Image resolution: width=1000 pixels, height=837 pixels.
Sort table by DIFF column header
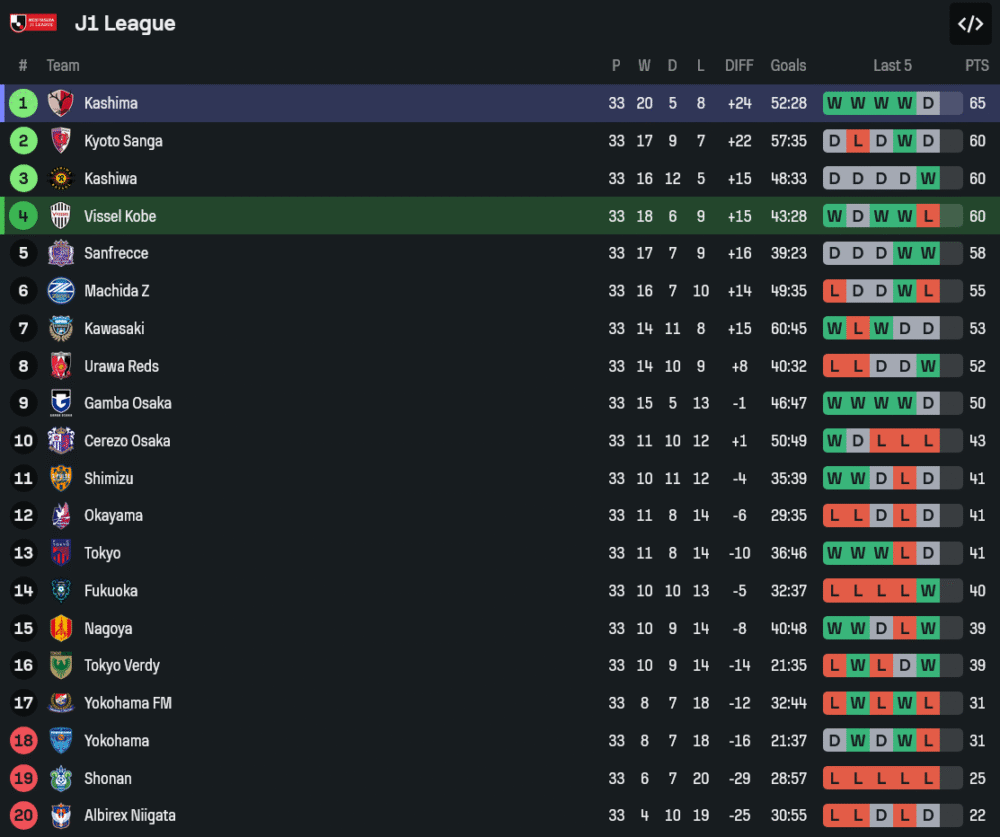(x=739, y=65)
